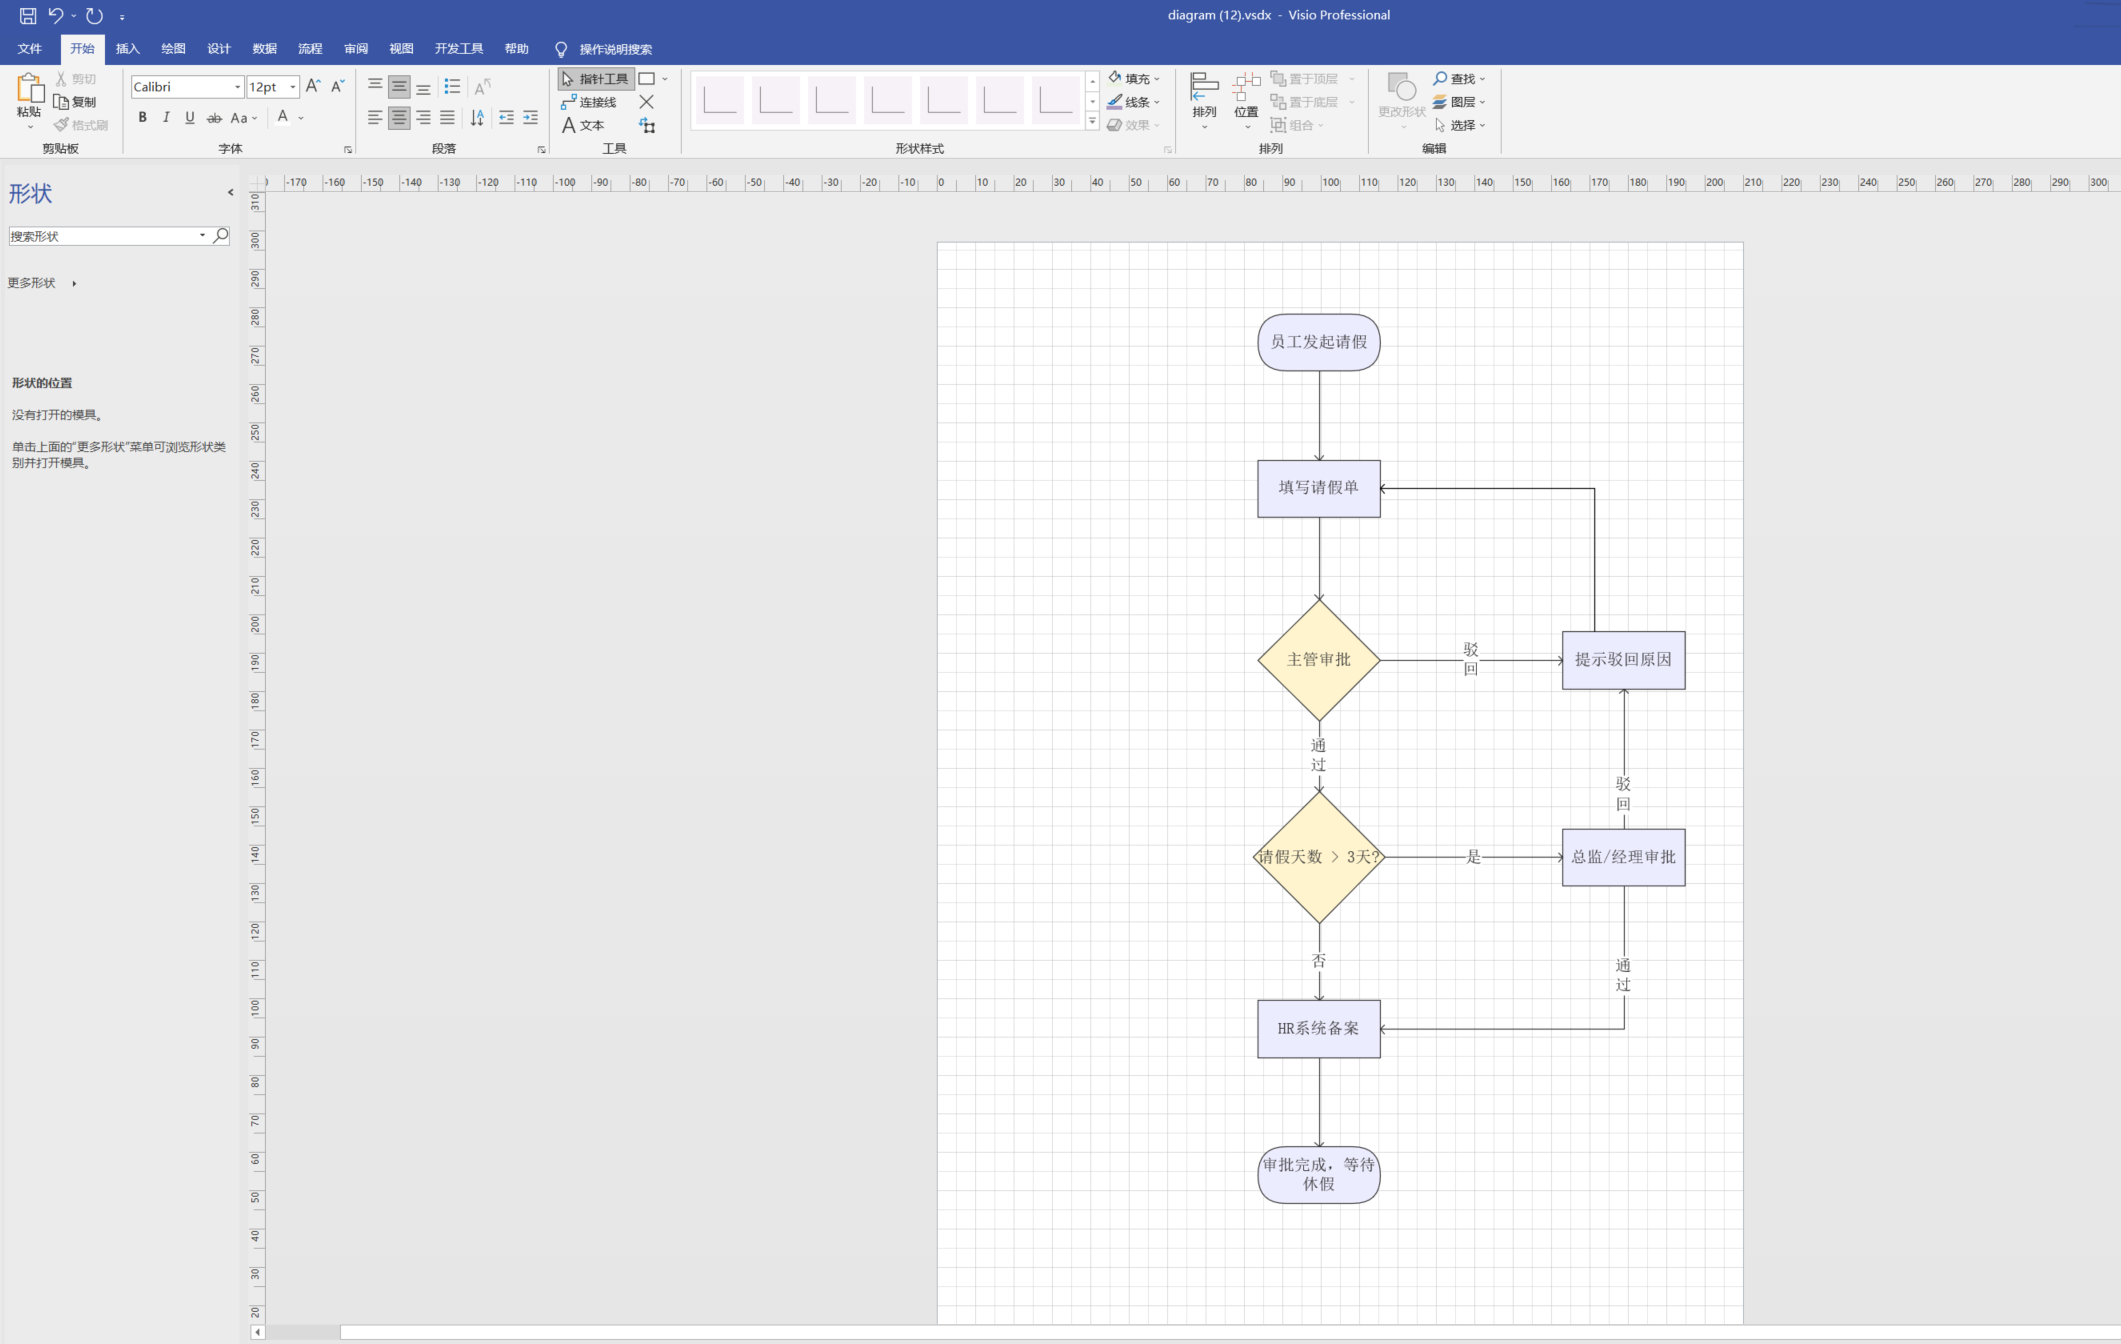
Task: Click the Tell Me search (操作说明搜索) box
Action: (615, 49)
